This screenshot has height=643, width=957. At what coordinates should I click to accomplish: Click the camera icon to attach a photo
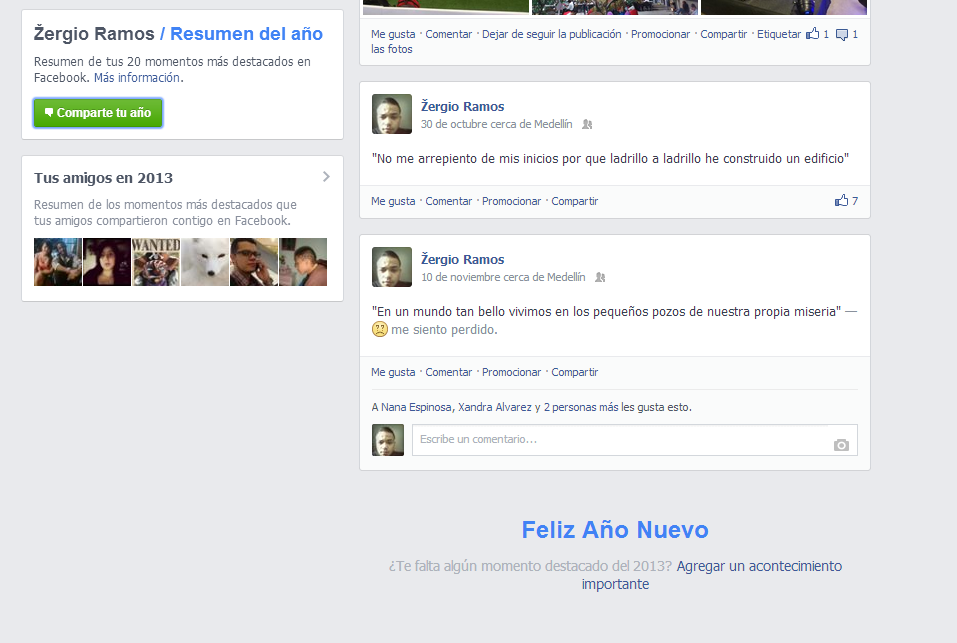(x=841, y=445)
